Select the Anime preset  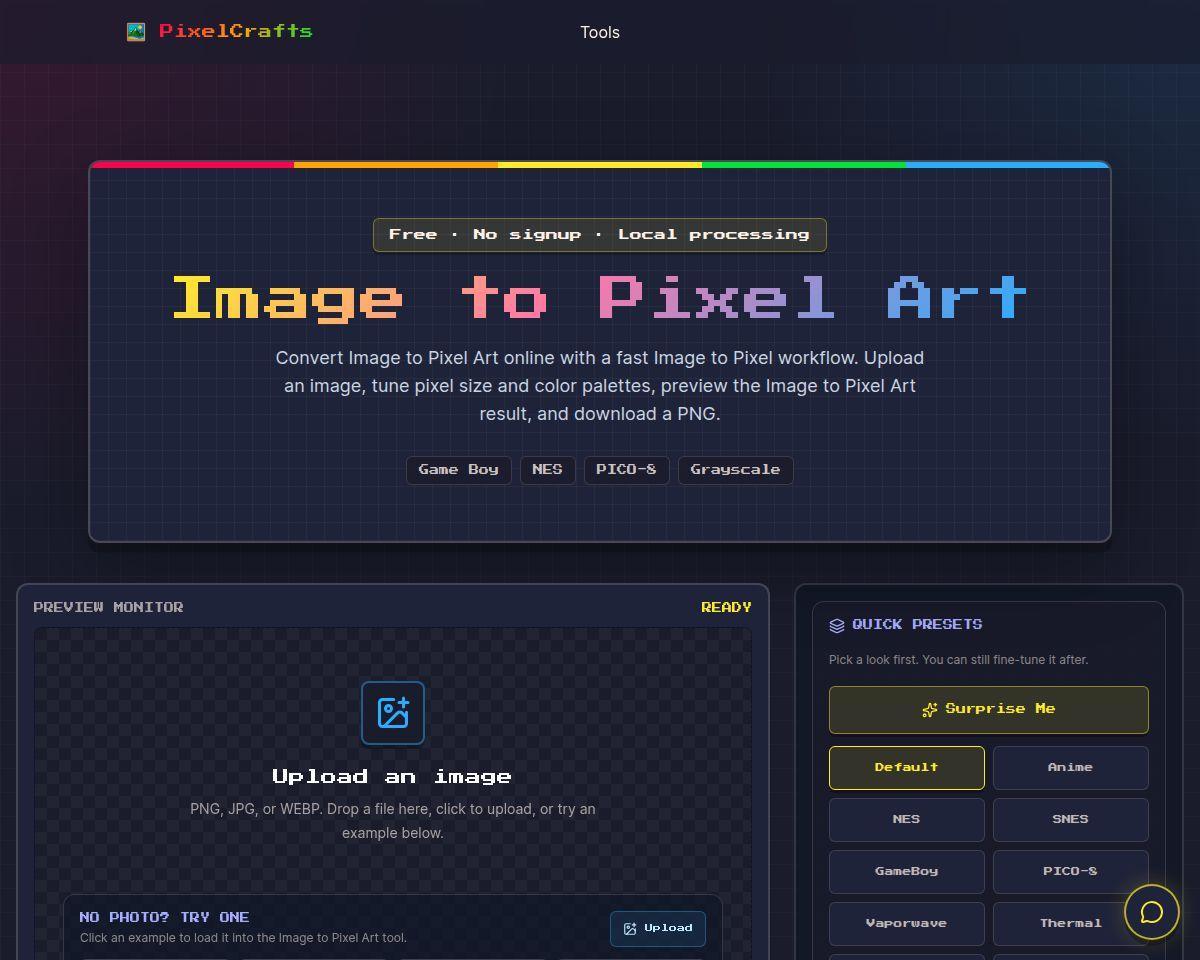[1071, 768]
